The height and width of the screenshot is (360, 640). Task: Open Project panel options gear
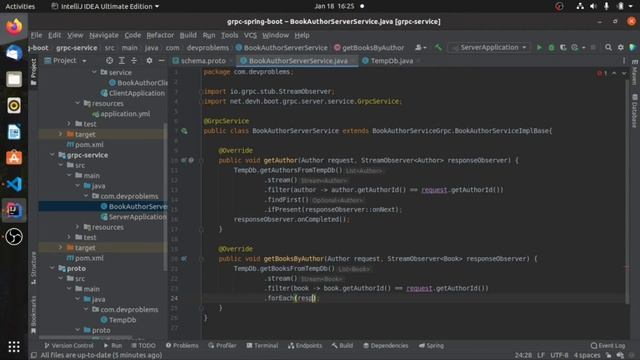coord(149,61)
